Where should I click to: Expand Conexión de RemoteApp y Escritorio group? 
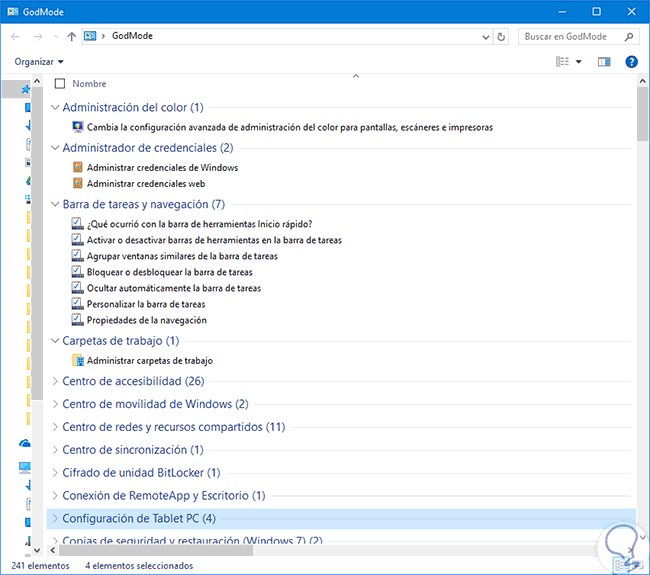click(55, 495)
